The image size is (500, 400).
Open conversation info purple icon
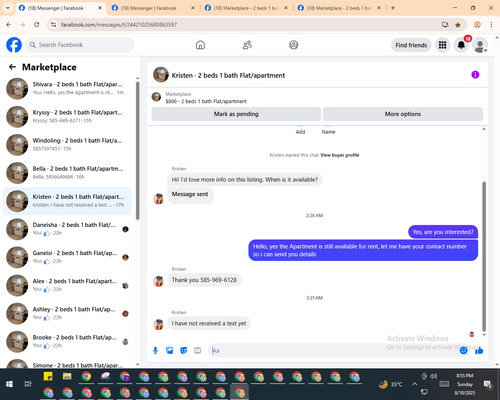[475, 75]
